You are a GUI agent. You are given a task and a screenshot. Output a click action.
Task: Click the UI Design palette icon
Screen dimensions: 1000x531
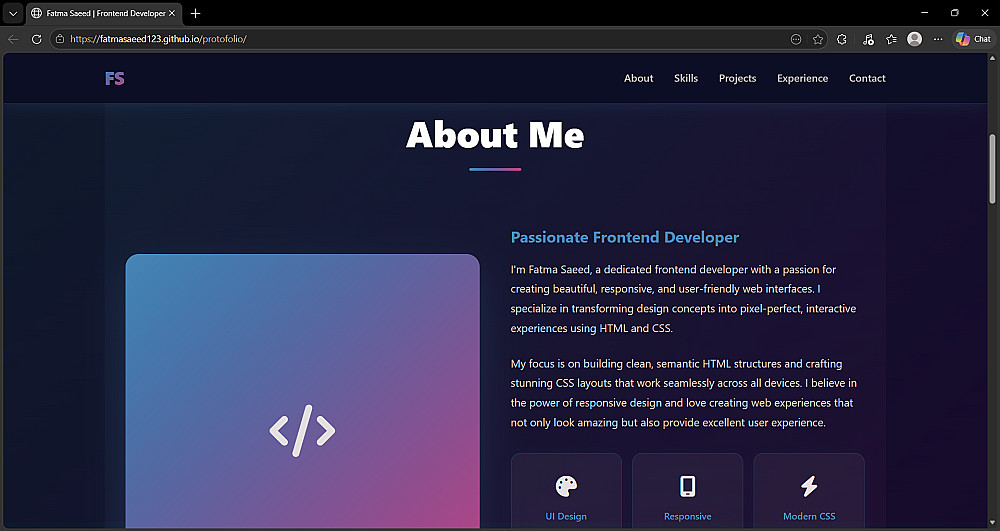click(x=566, y=486)
